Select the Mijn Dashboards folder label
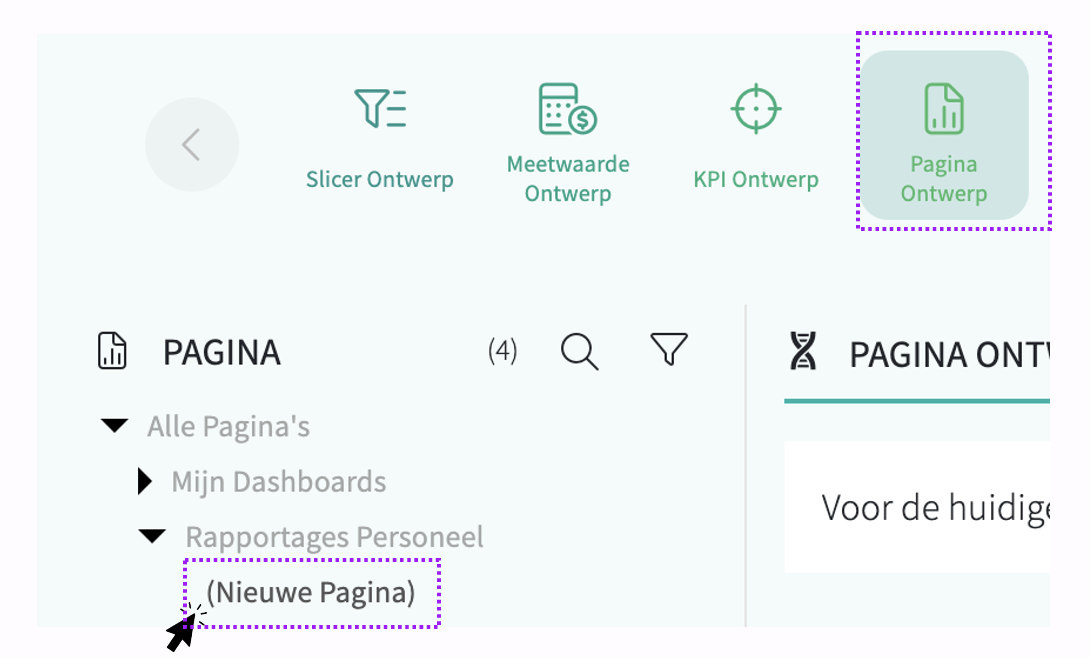This screenshot has height=658, width=1090. [x=279, y=482]
